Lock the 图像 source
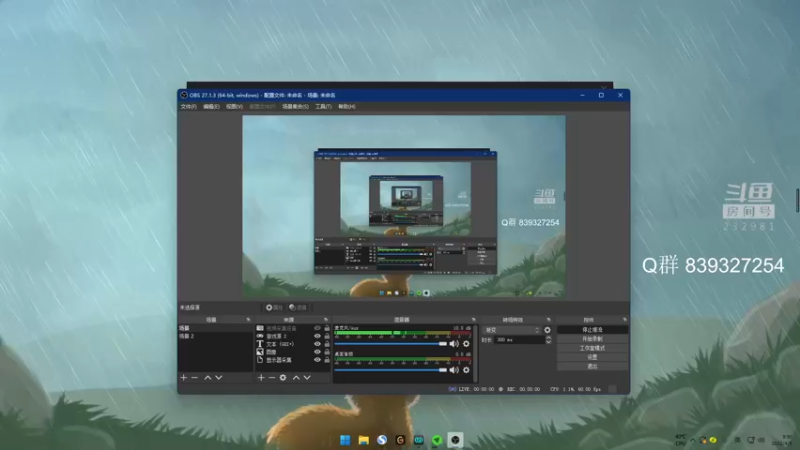This screenshot has height=450, width=800. pyautogui.click(x=327, y=352)
